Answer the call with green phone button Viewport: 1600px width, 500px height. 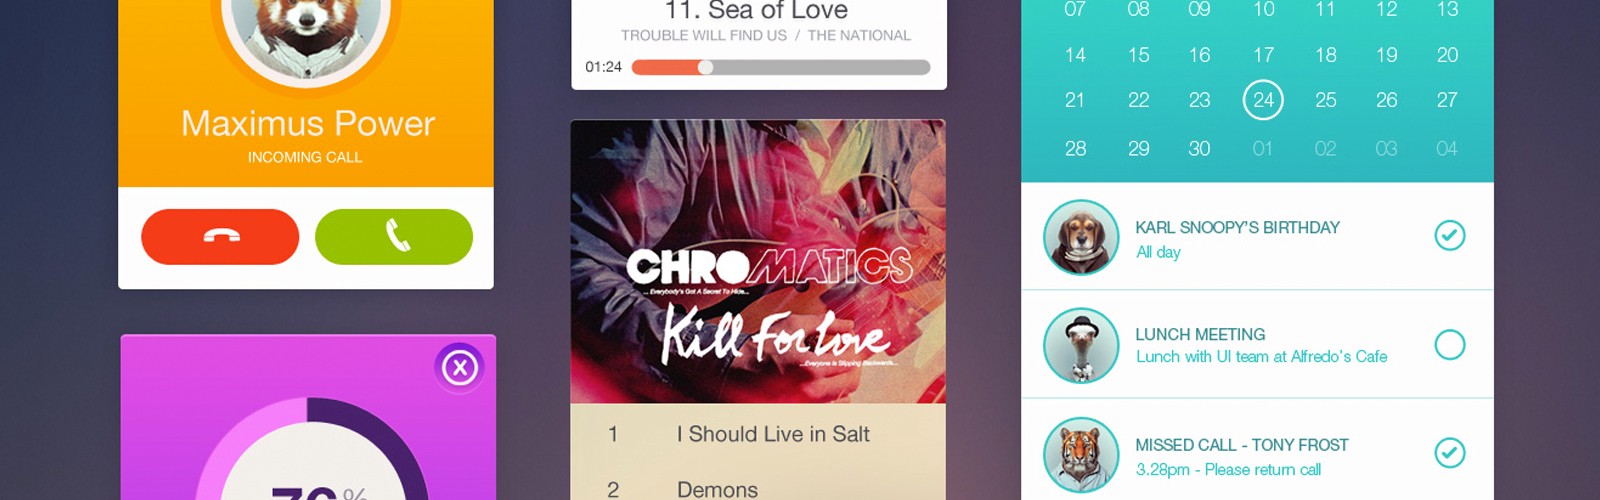[394, 237]
